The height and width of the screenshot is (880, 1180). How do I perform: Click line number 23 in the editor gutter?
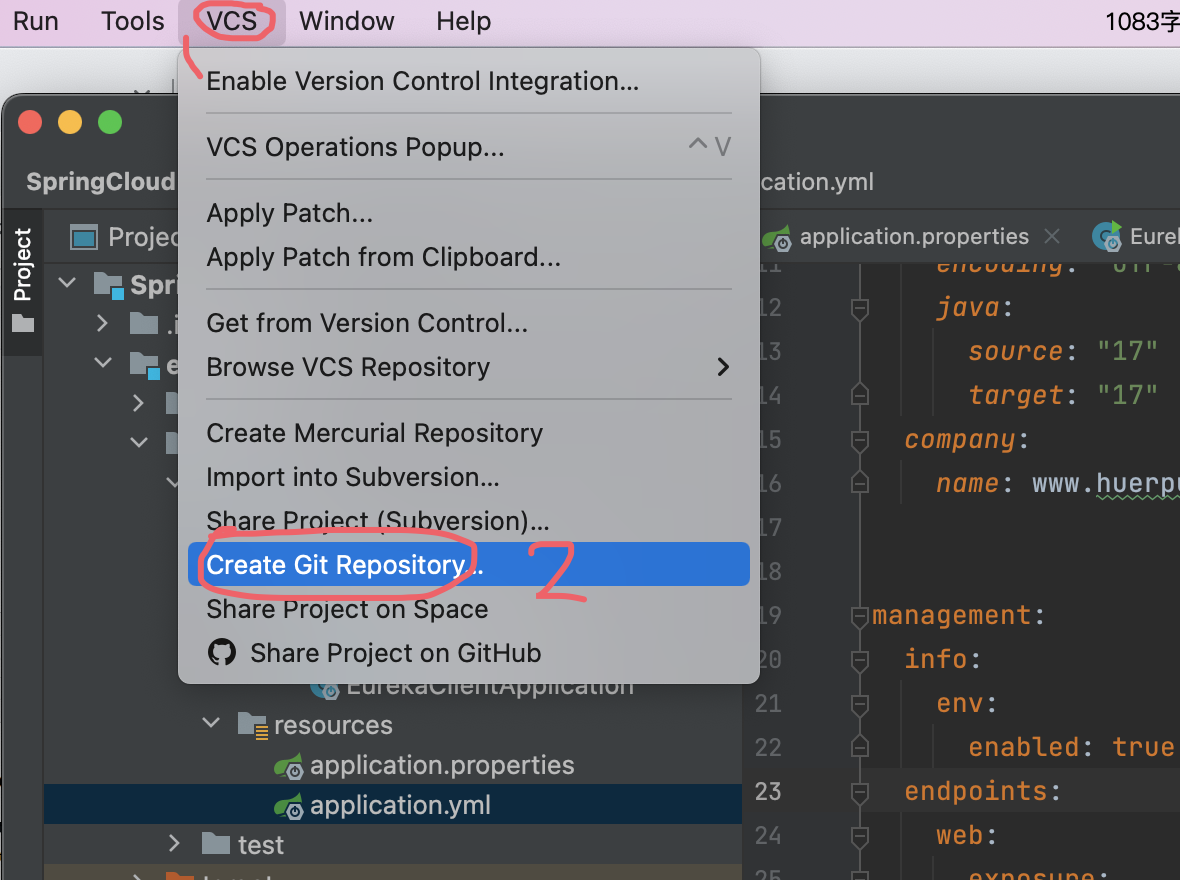coord(767,791)
